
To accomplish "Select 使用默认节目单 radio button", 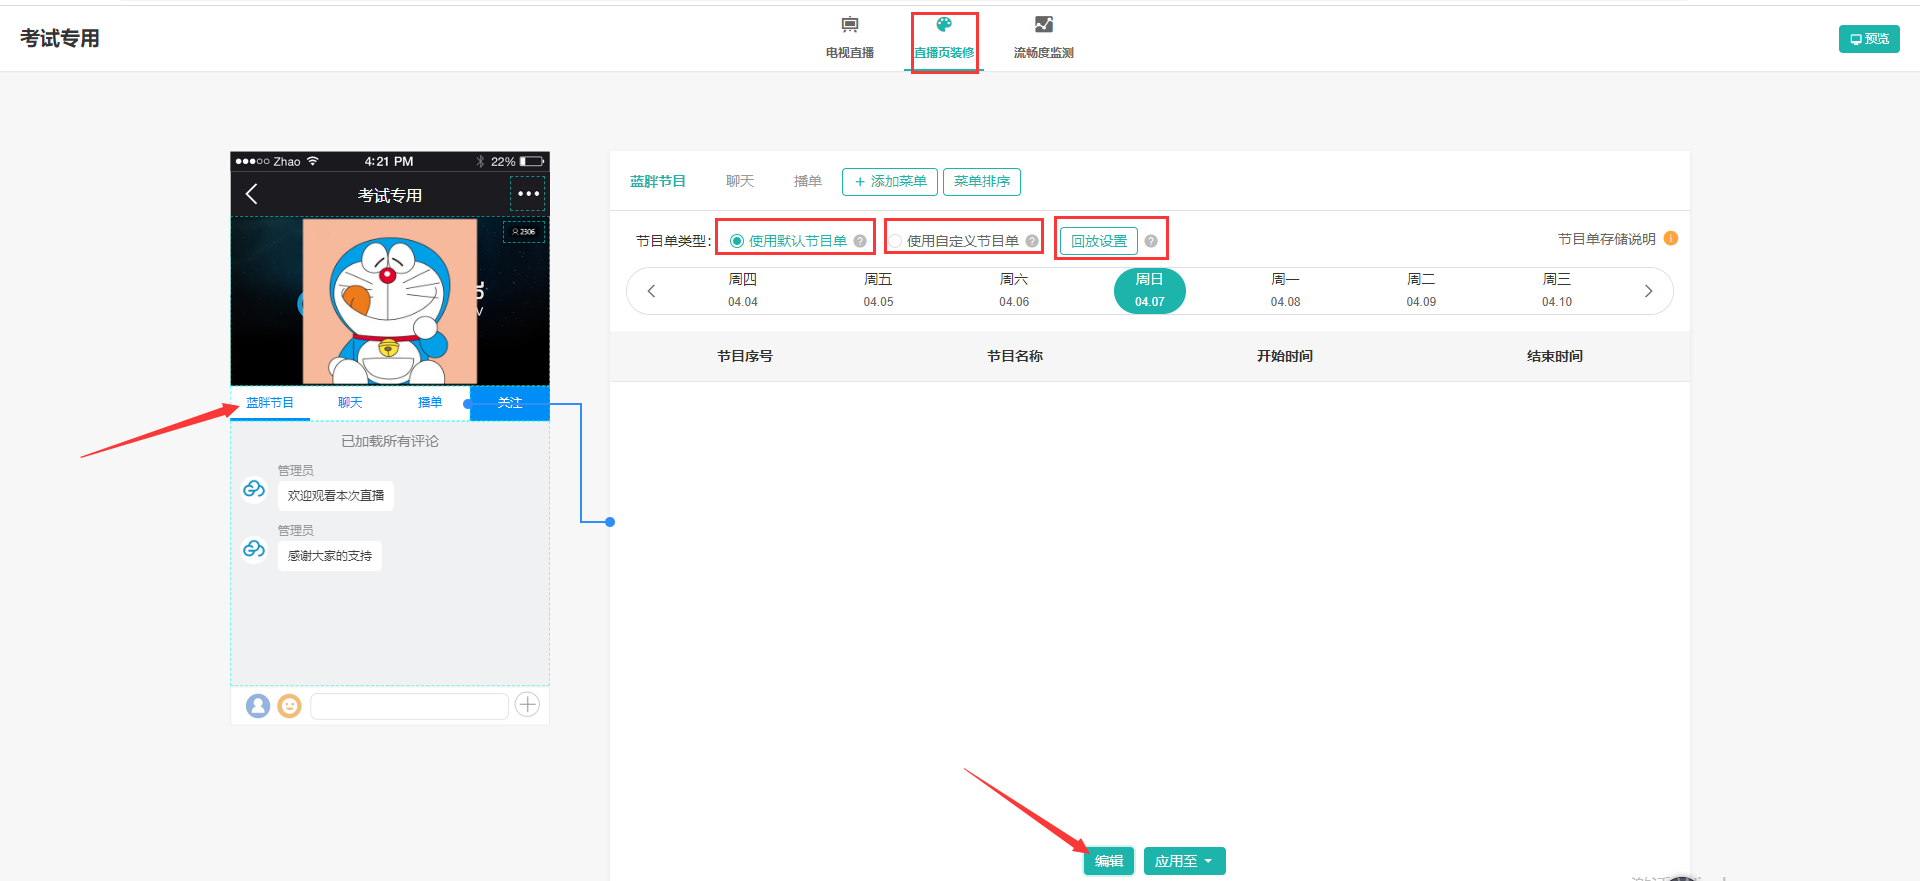I will [737, 241].
